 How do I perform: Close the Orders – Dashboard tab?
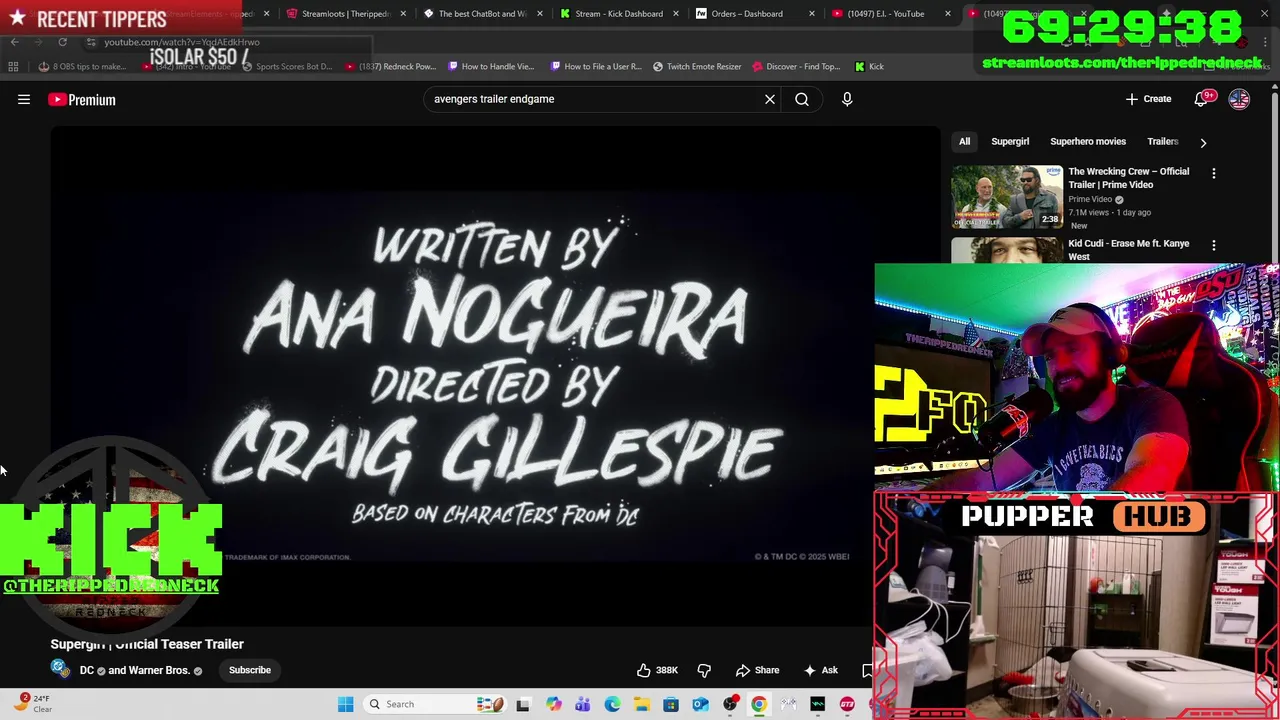click(811, 14)
